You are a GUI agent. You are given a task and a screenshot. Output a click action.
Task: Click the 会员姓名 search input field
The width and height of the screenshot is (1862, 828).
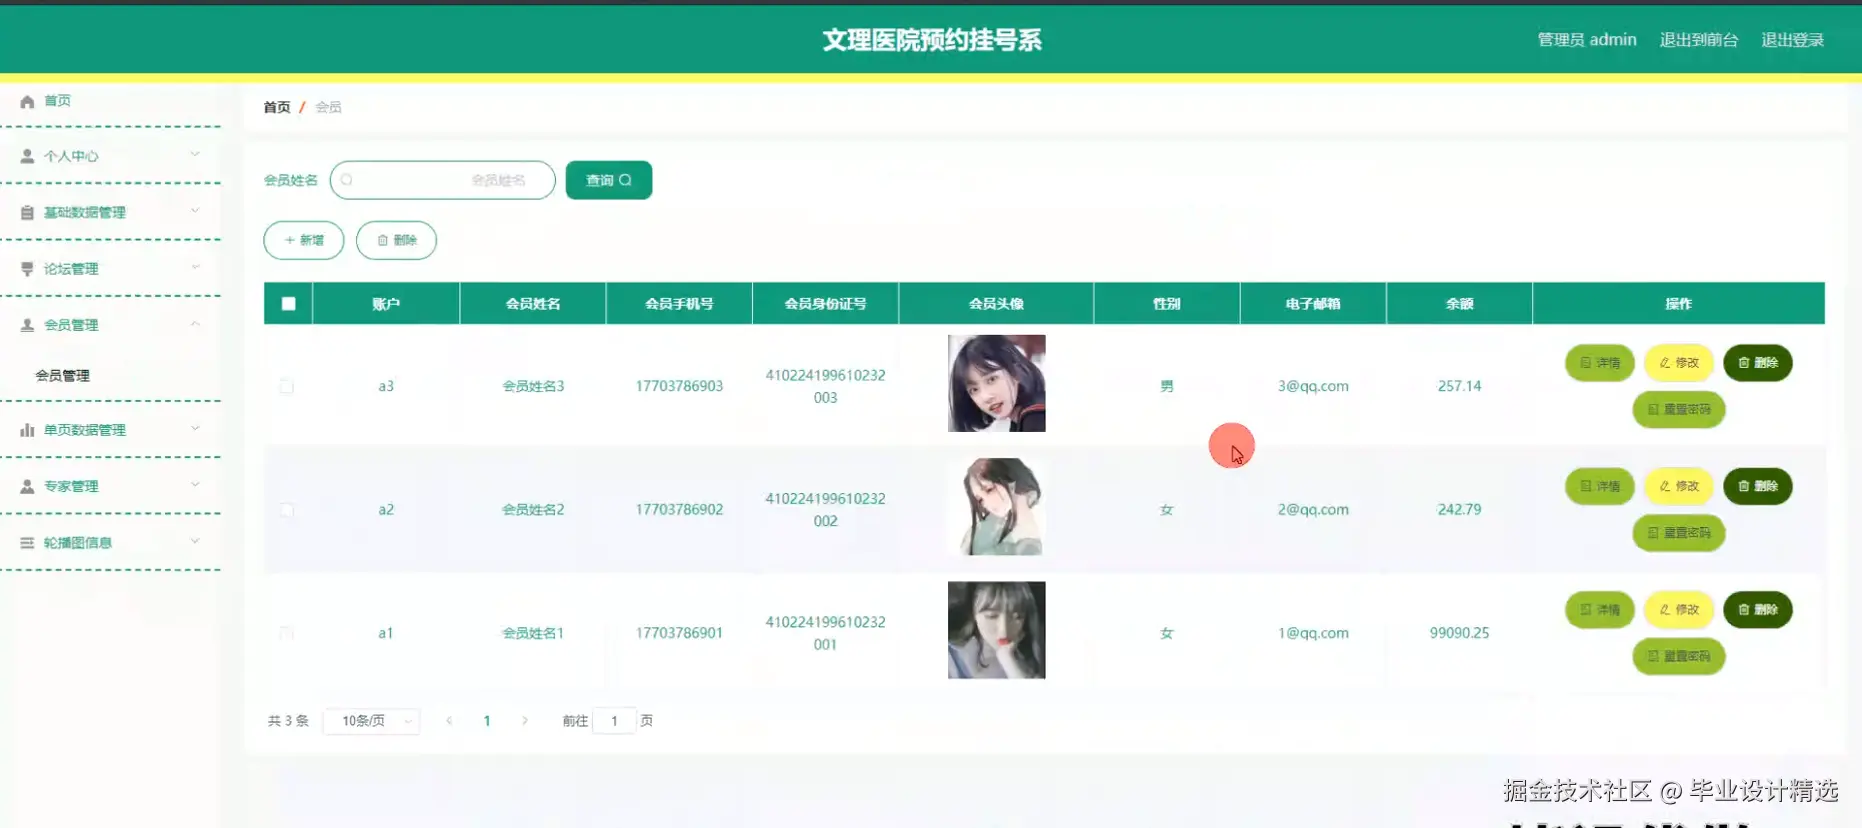pyautogui.click(x=442, y=180)
